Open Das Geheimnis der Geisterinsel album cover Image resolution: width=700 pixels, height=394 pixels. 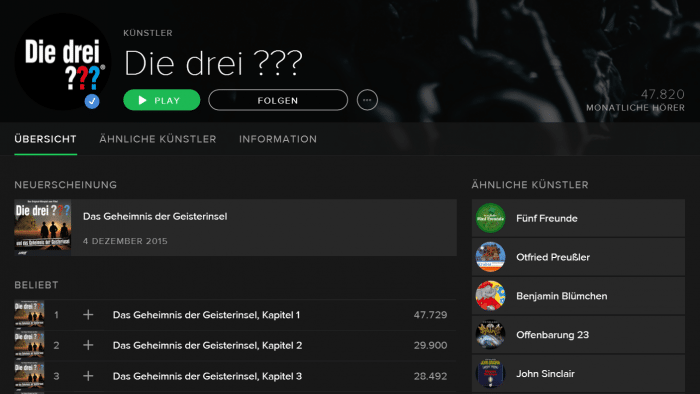(x=42, y=227)
